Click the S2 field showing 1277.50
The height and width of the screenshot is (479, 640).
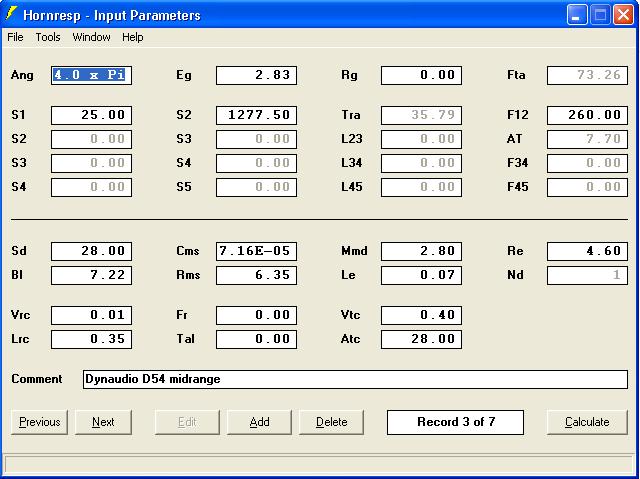(x=256, y=115)
